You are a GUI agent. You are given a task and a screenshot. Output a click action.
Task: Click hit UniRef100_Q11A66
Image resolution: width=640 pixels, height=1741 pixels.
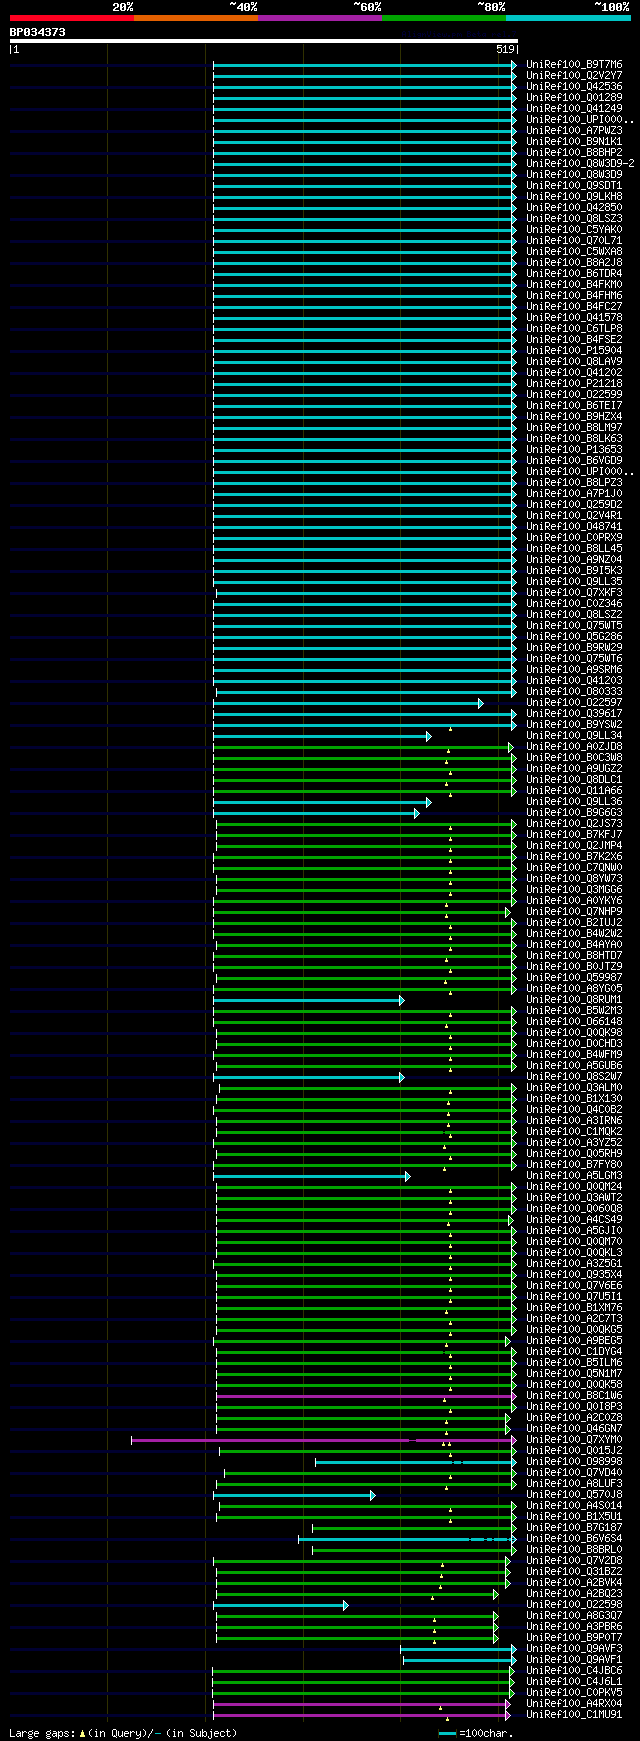click(x=574, y=791)
